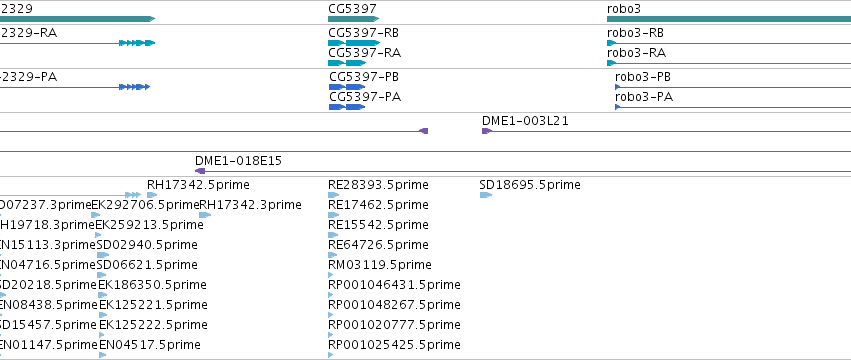Open the EN04517.5prime EST label

click(x=150, y=345)
